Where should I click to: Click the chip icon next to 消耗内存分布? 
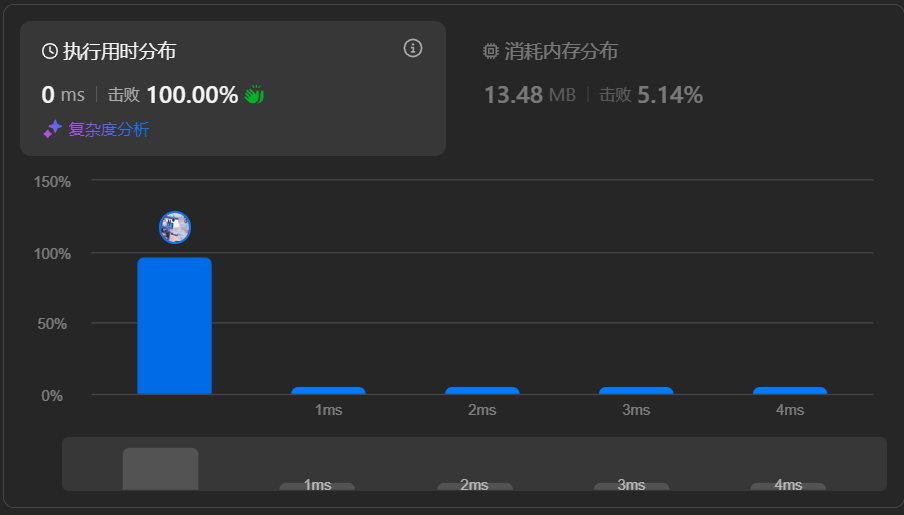click(491, 51)
